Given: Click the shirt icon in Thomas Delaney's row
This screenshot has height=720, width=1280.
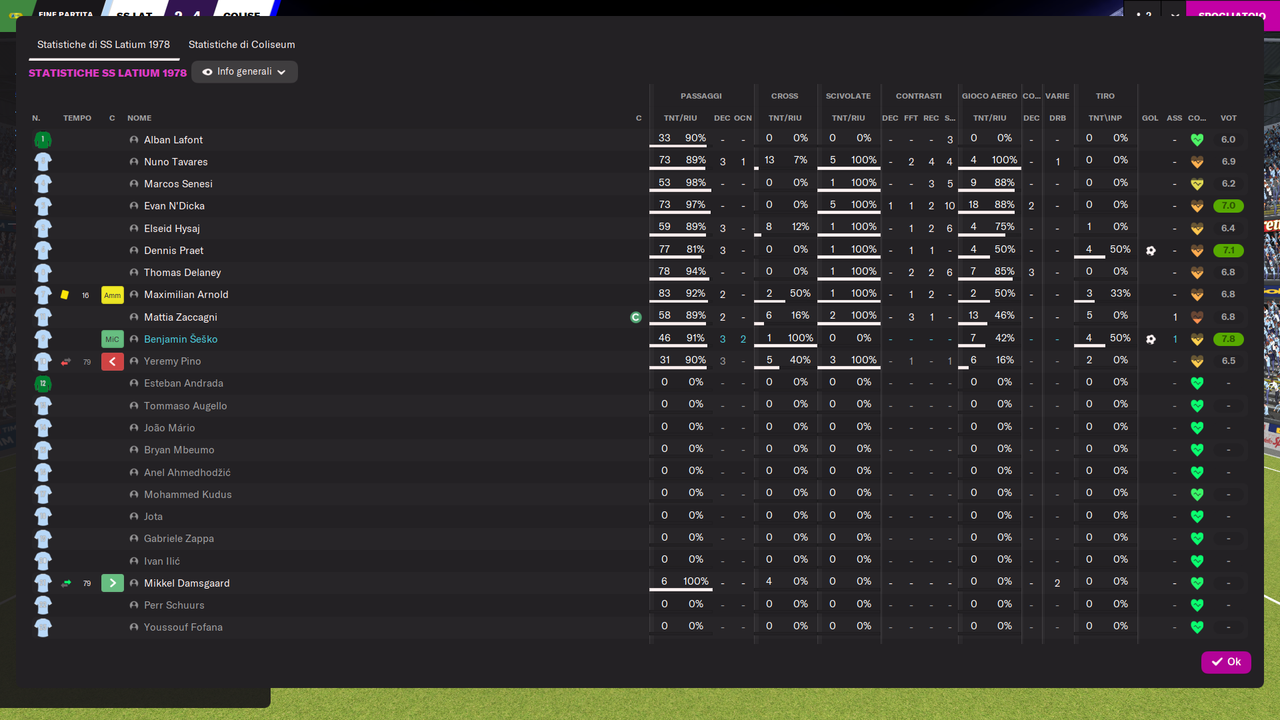Looking at the screenshot, I should (x=43, y=273).
